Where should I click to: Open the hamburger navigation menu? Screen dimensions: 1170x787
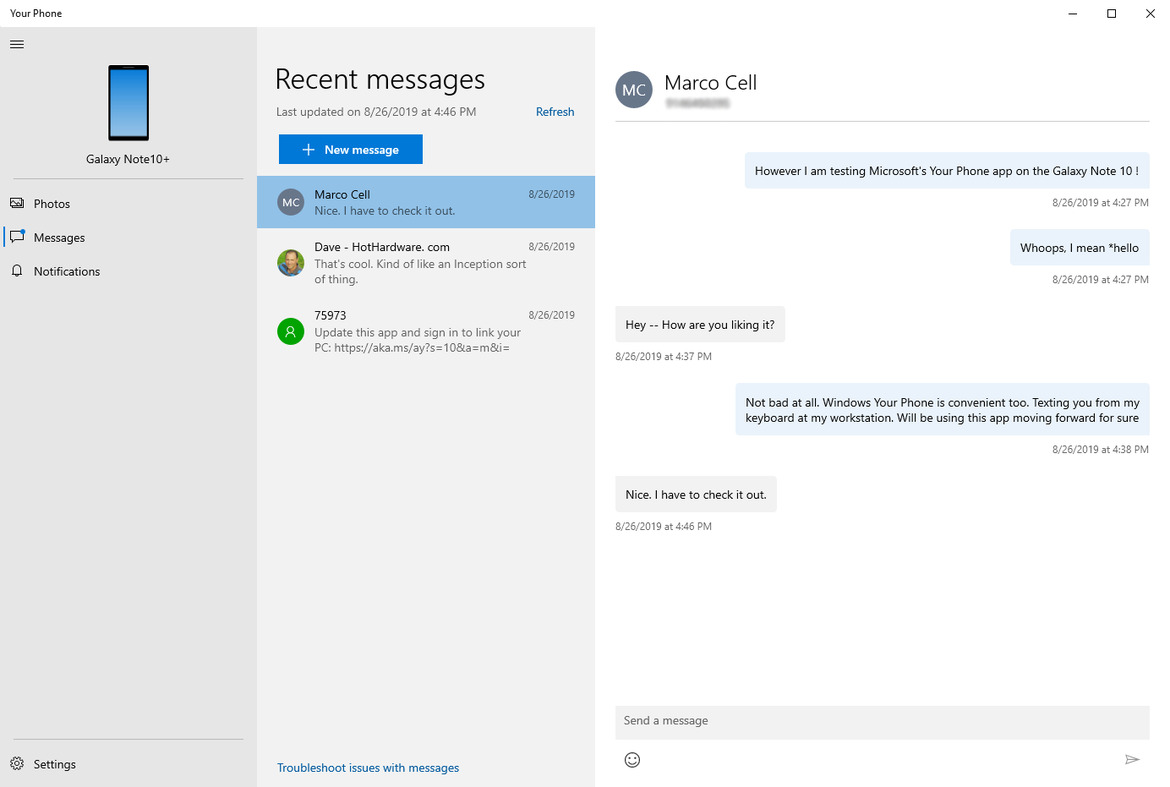click(16, 44)
